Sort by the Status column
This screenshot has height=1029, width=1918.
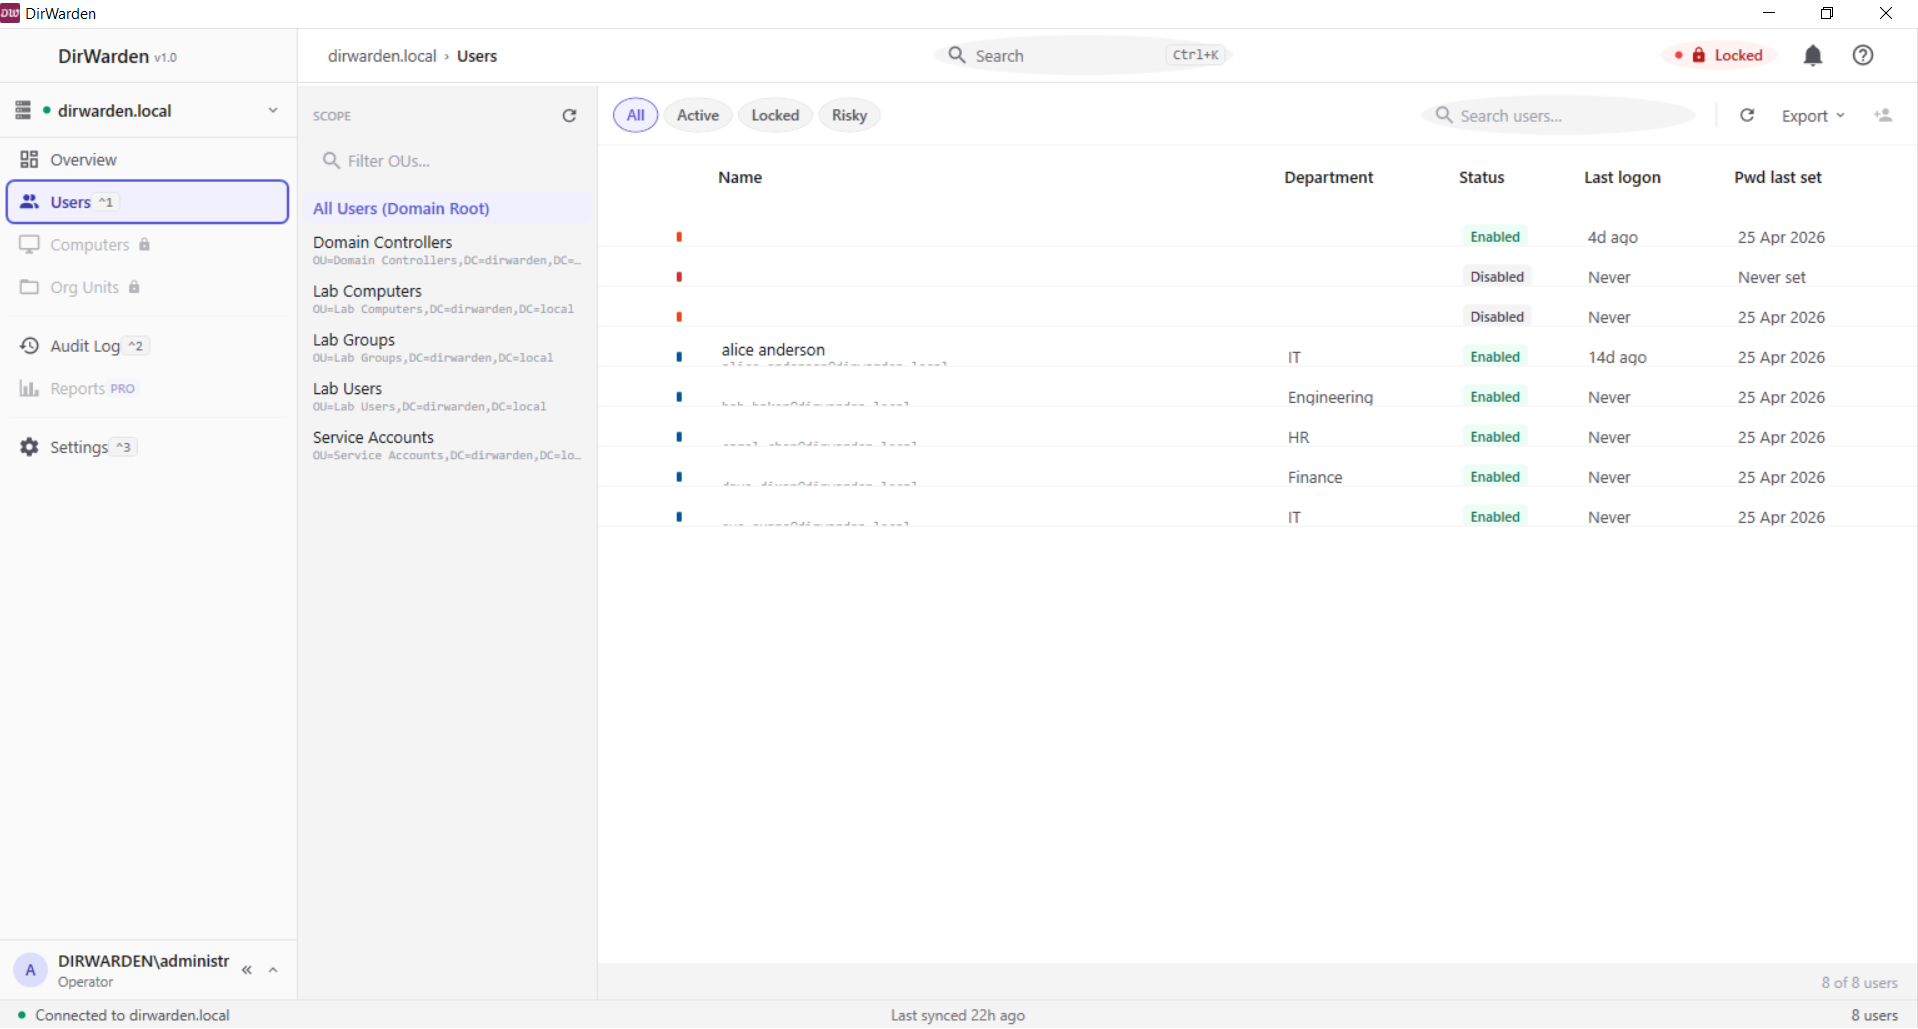pos(1481,177)
